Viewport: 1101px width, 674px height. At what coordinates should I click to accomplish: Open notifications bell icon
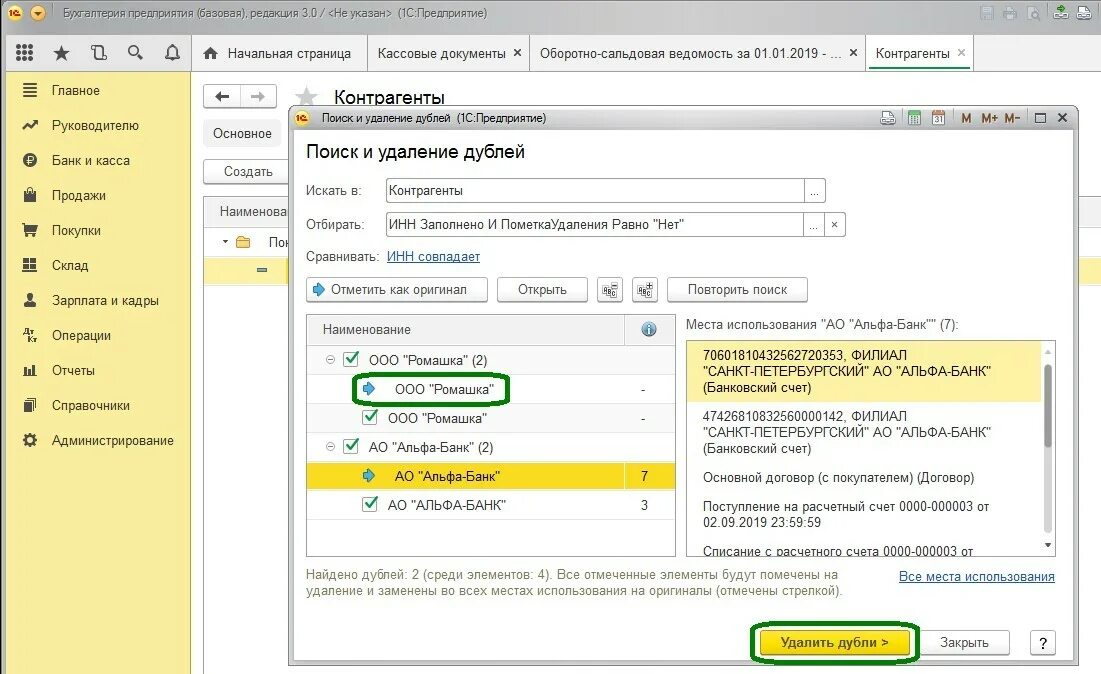(172, 53)
